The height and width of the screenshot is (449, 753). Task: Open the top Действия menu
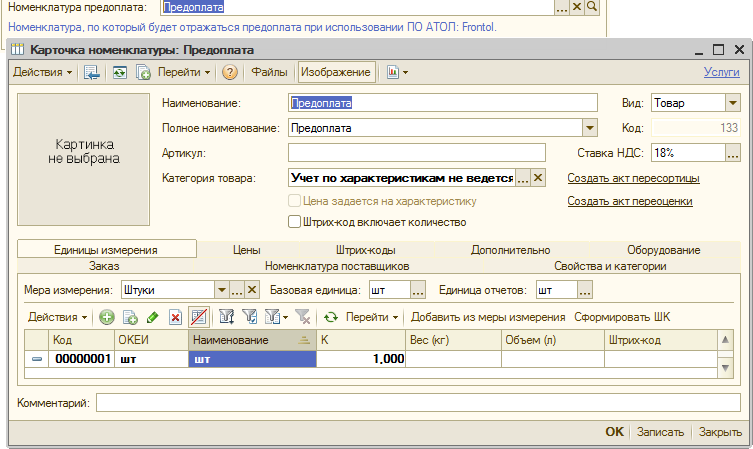click(x=41, y=72)
